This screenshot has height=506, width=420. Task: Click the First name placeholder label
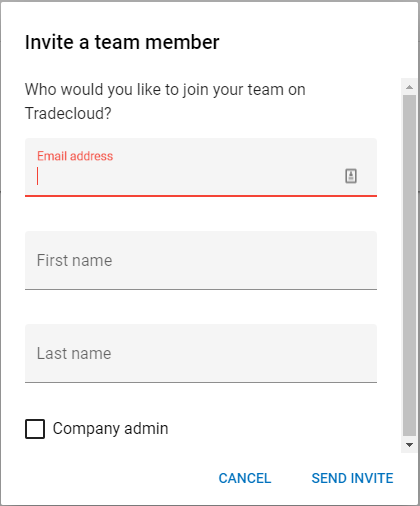[74, 260]
